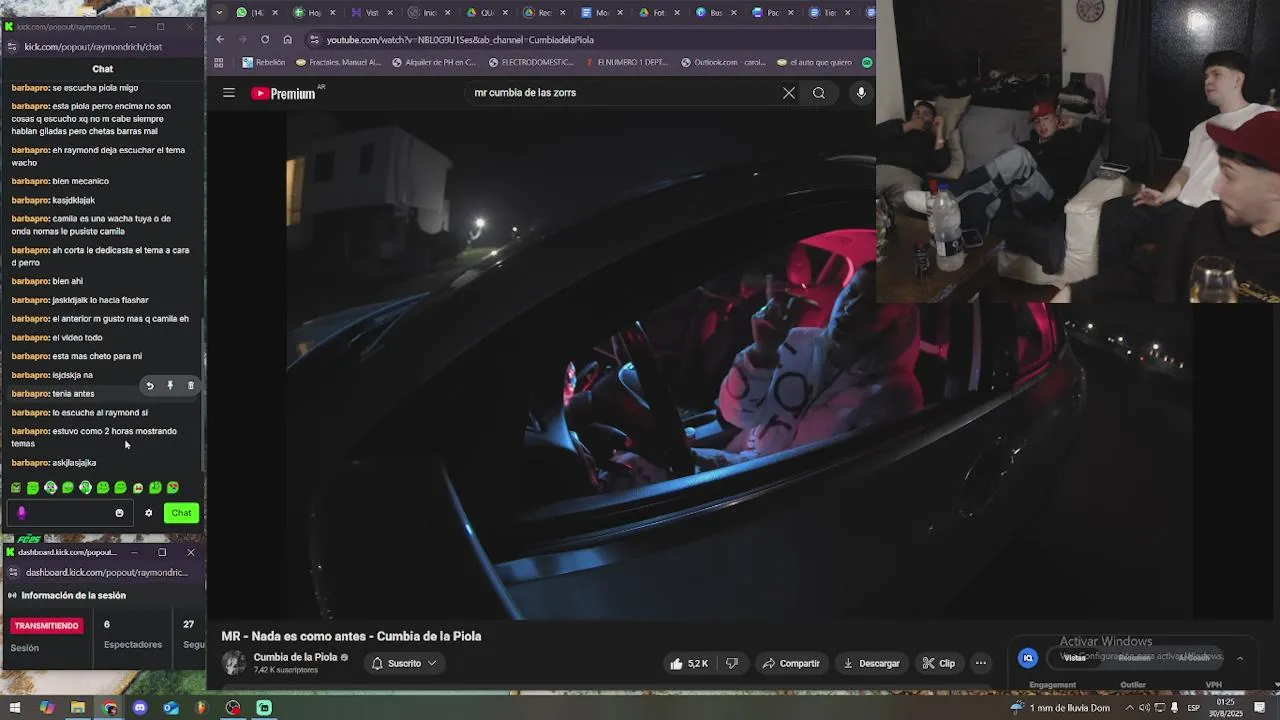This screenshot has width=1280, height=720.
Task: Click Kick chat scrollbar
Action: [203, 395]
